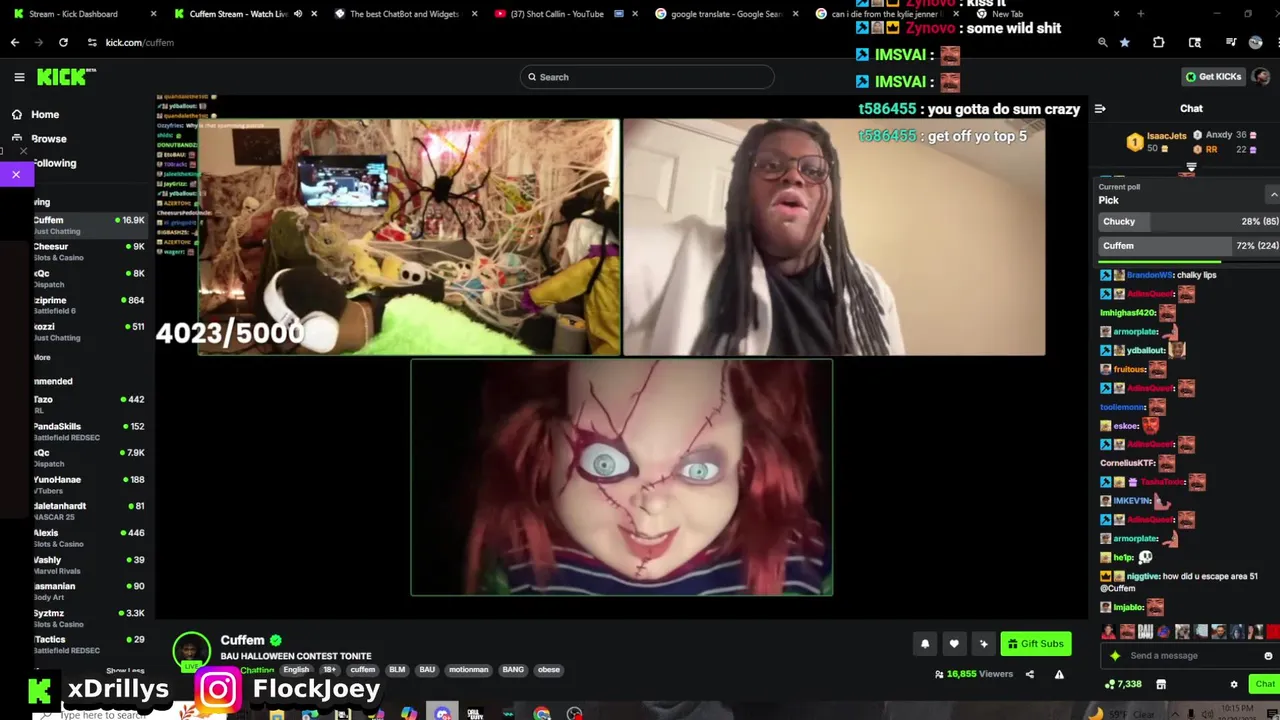Click the BLM tag

tap(397, 670)
